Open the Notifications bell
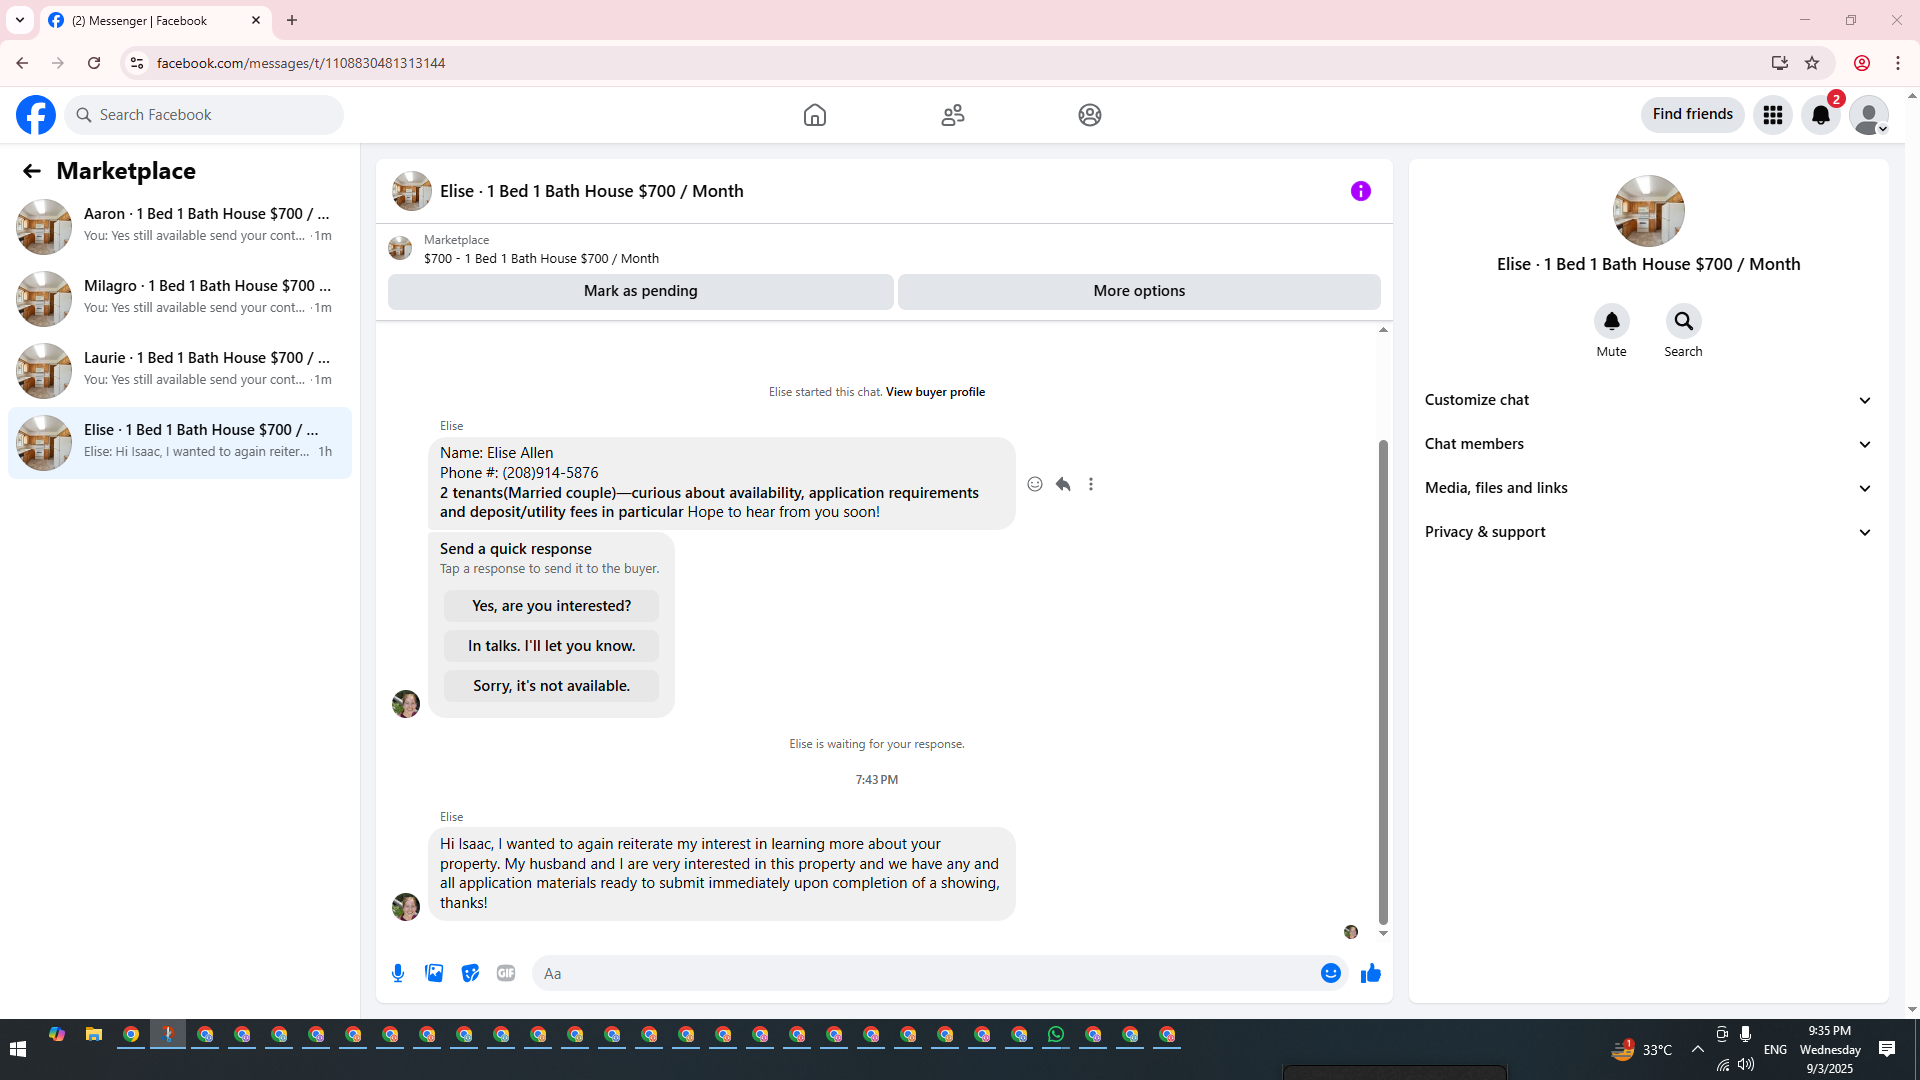 1821,115
